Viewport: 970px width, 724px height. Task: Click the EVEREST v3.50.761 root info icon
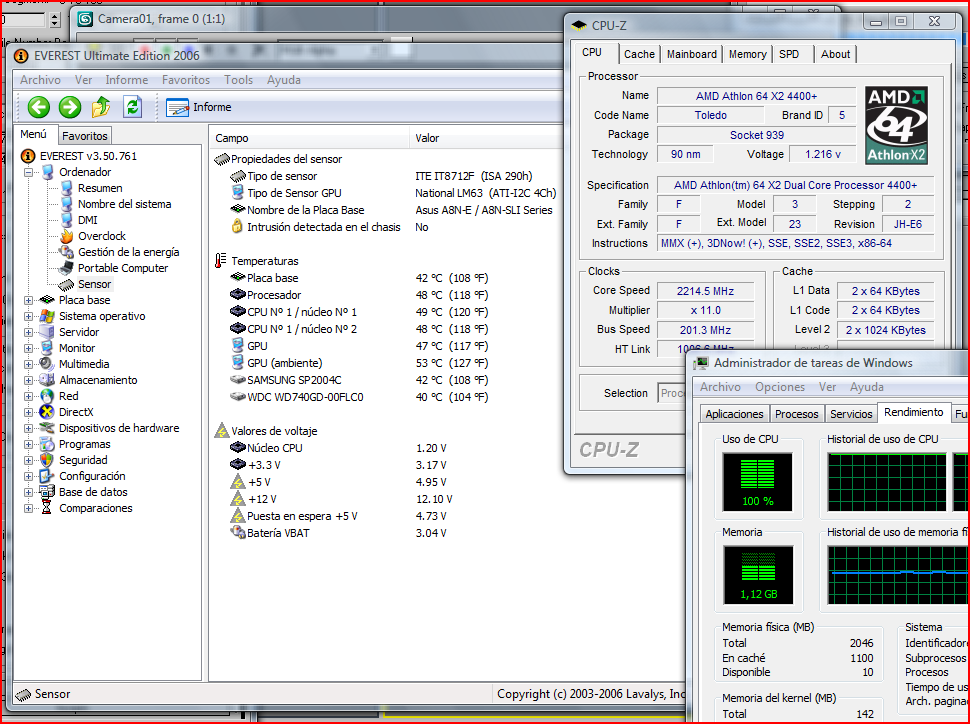click(x=28, y=156)
